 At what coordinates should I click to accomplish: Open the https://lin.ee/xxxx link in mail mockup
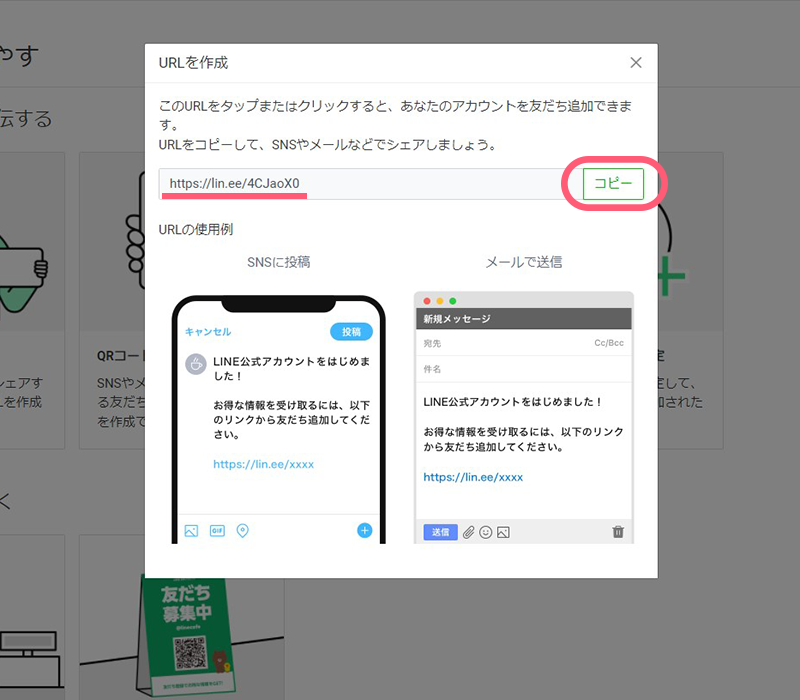point(473,477)
